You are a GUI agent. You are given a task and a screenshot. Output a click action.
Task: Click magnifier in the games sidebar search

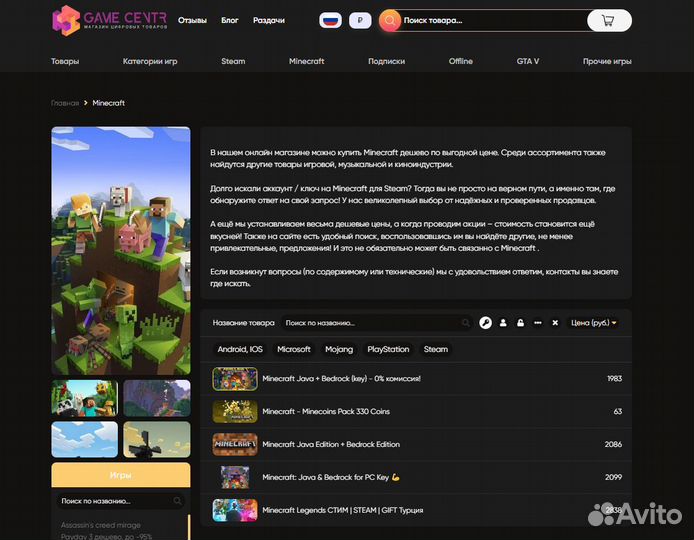177,501
